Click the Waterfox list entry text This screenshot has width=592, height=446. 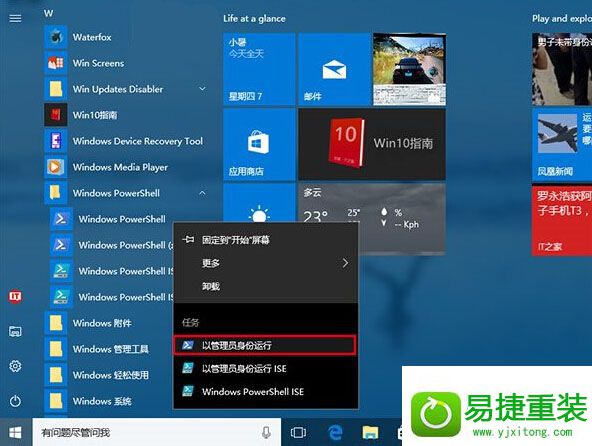pyautogui.click(x=92, y=37)
